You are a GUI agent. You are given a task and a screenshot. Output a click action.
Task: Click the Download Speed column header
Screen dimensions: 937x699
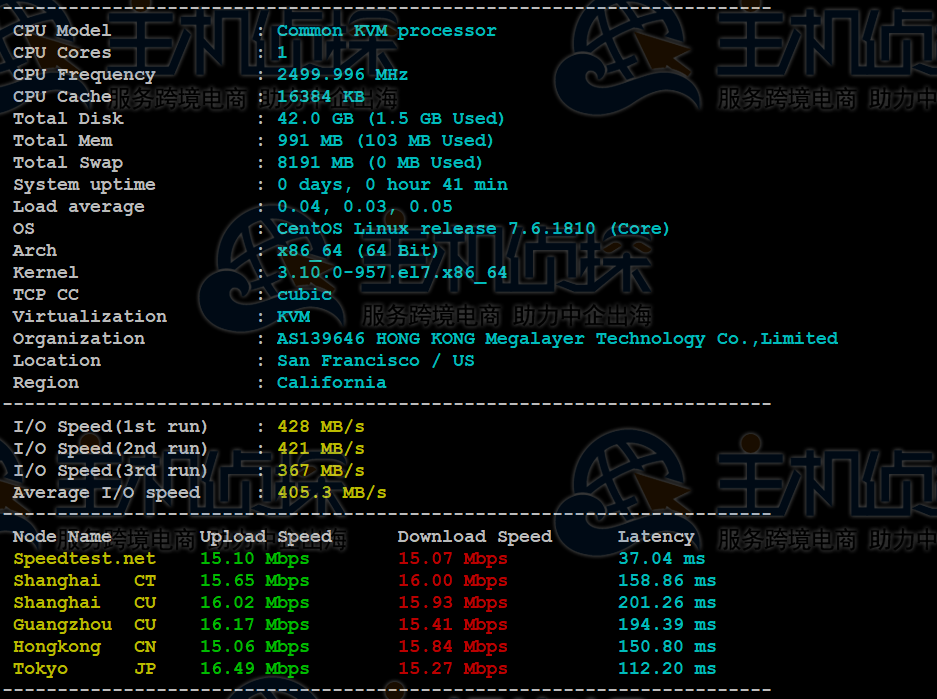click(x=474, y=537)
